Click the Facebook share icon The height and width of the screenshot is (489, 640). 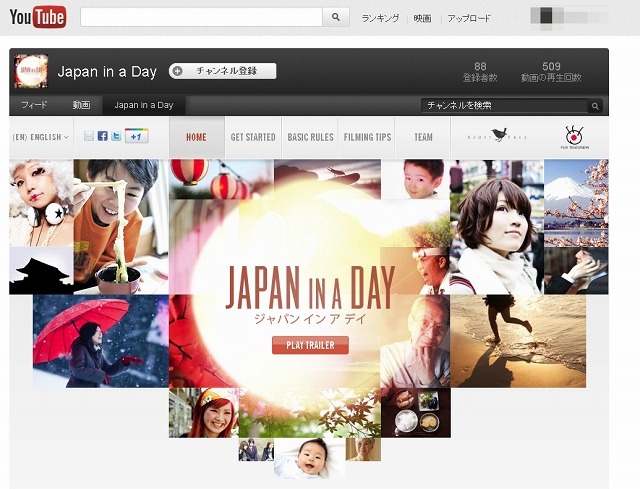coord(102,136)
